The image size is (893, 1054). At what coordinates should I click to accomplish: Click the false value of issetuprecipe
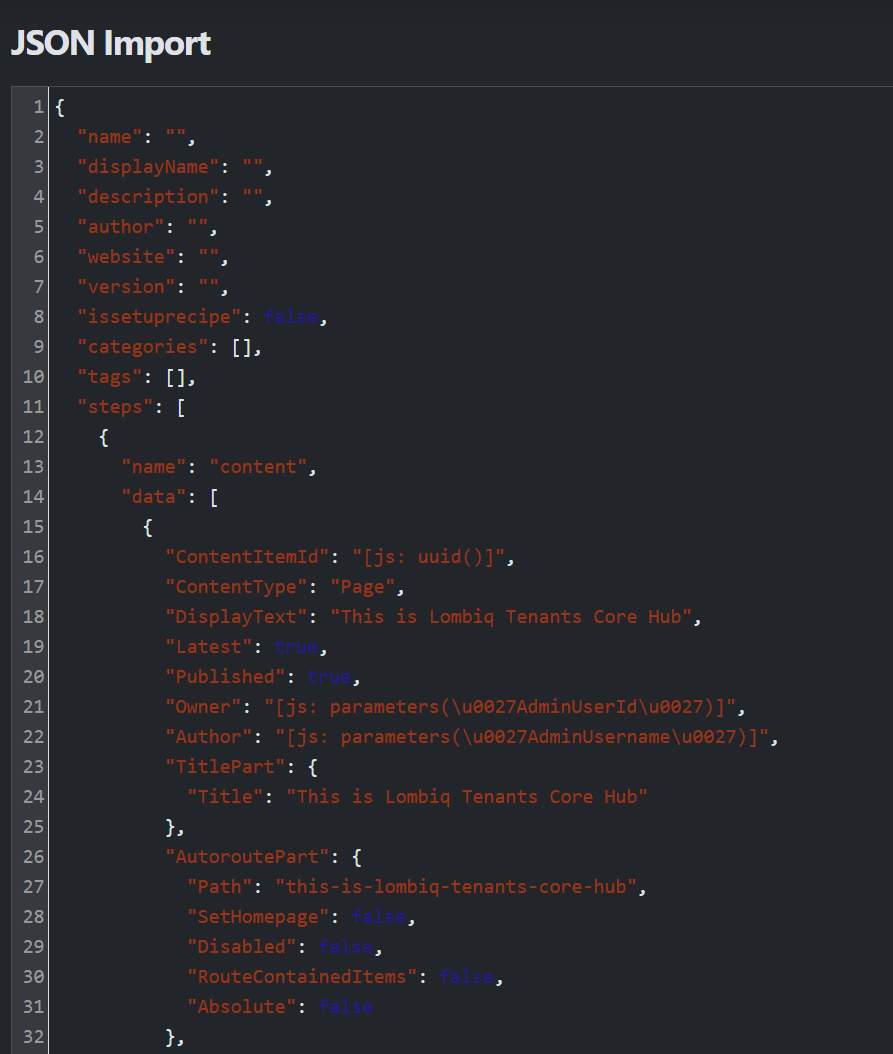[x=291, y=317]
